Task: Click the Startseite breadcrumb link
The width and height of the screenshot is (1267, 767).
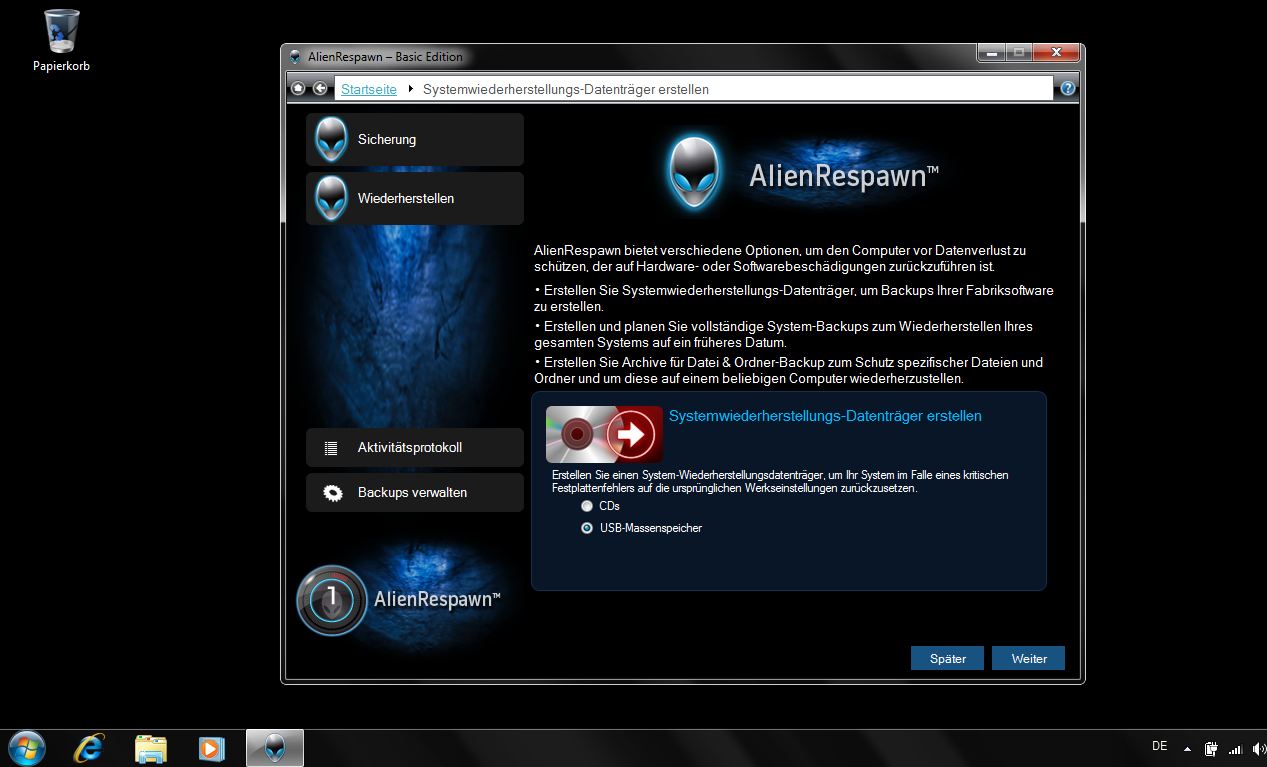Action: click(368, 89)
